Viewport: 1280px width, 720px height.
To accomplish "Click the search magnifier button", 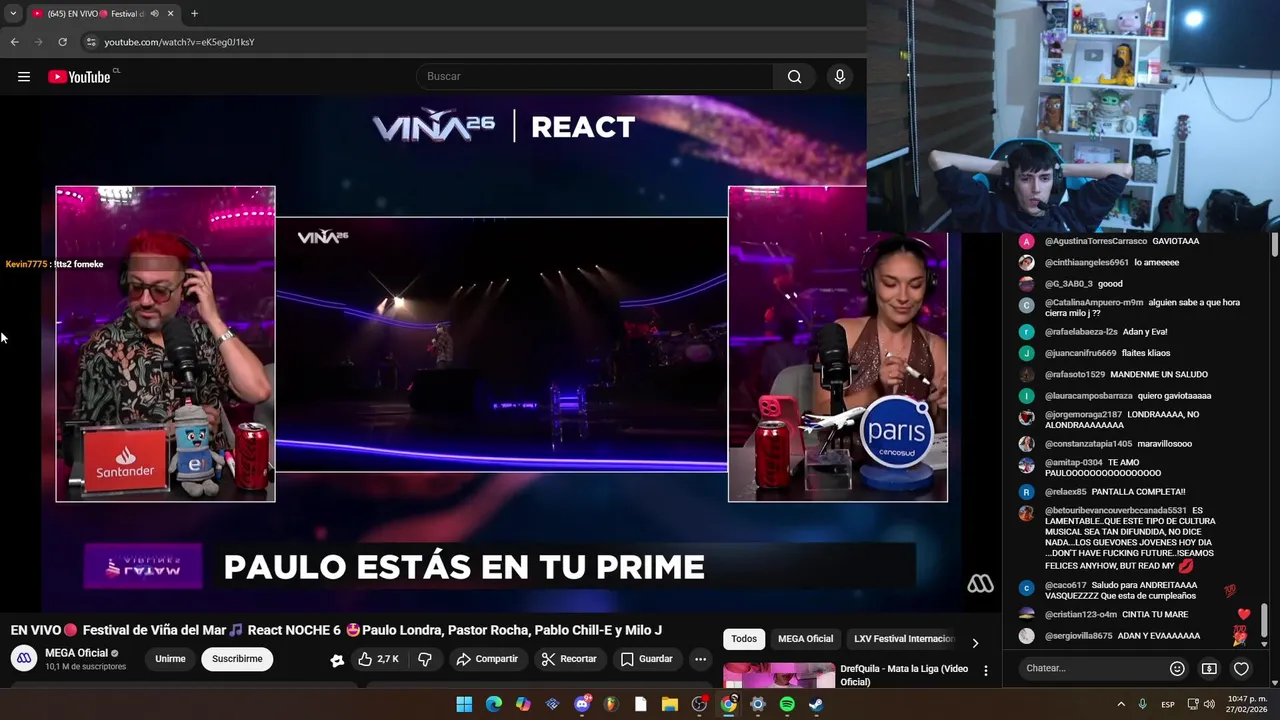I will tap(794, 77).
